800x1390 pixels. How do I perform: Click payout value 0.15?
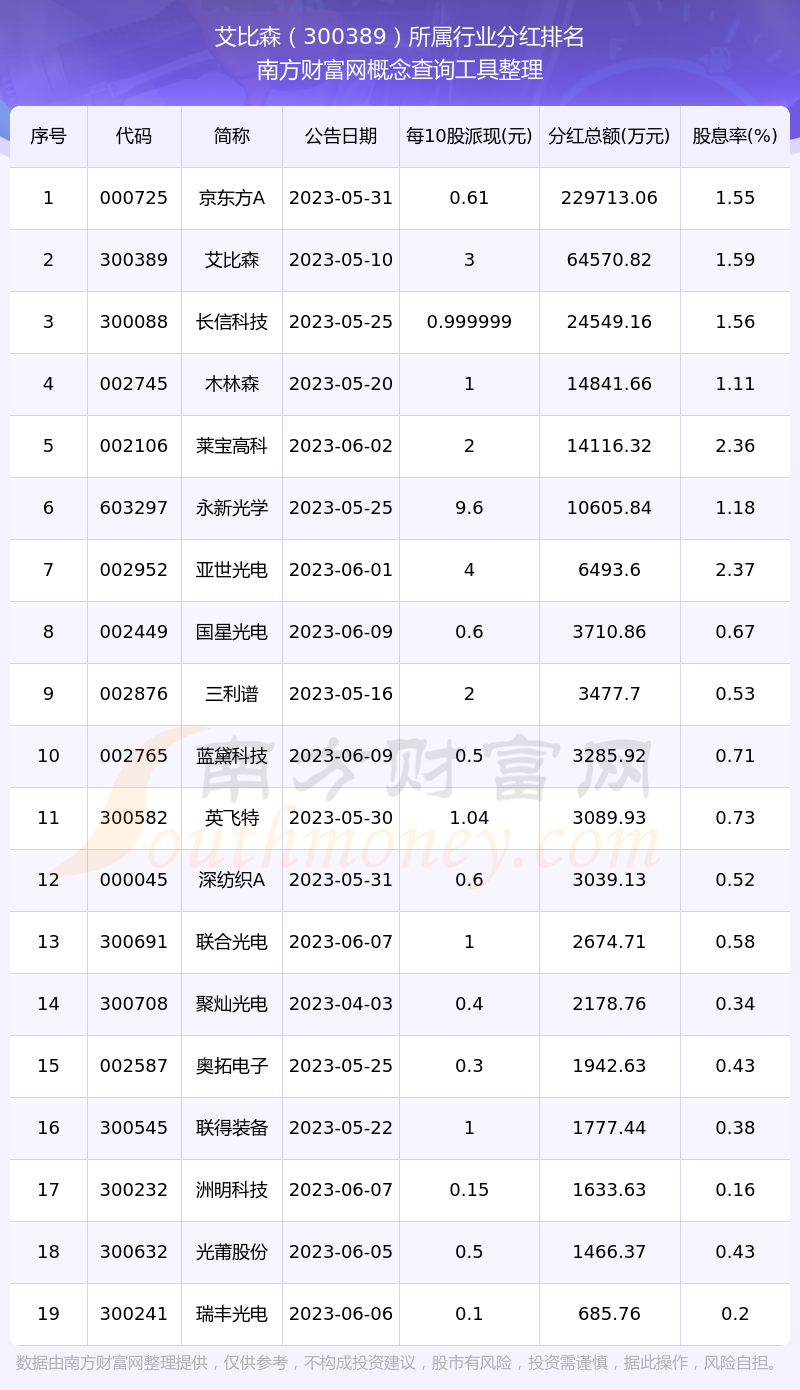click(x=469, y=1190)
